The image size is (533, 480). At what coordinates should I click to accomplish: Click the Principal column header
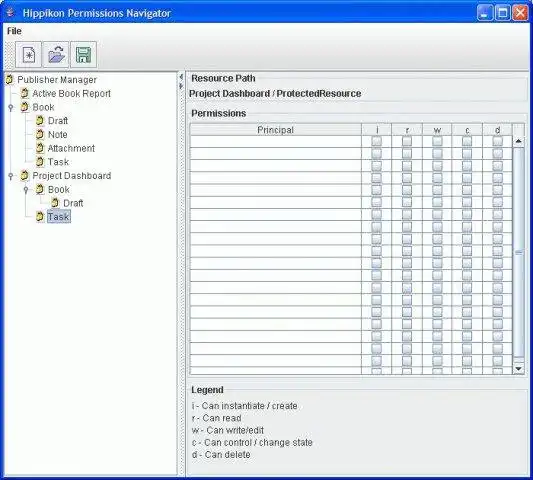(x=276, y=130)
